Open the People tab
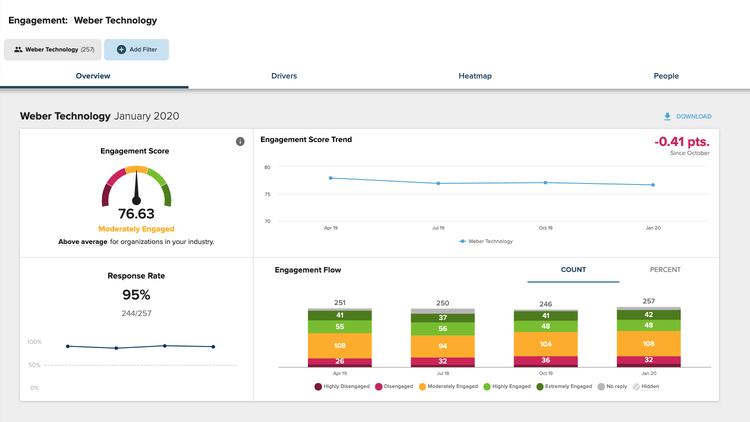Viewport: 750px width, 422px height. [666, 76]
